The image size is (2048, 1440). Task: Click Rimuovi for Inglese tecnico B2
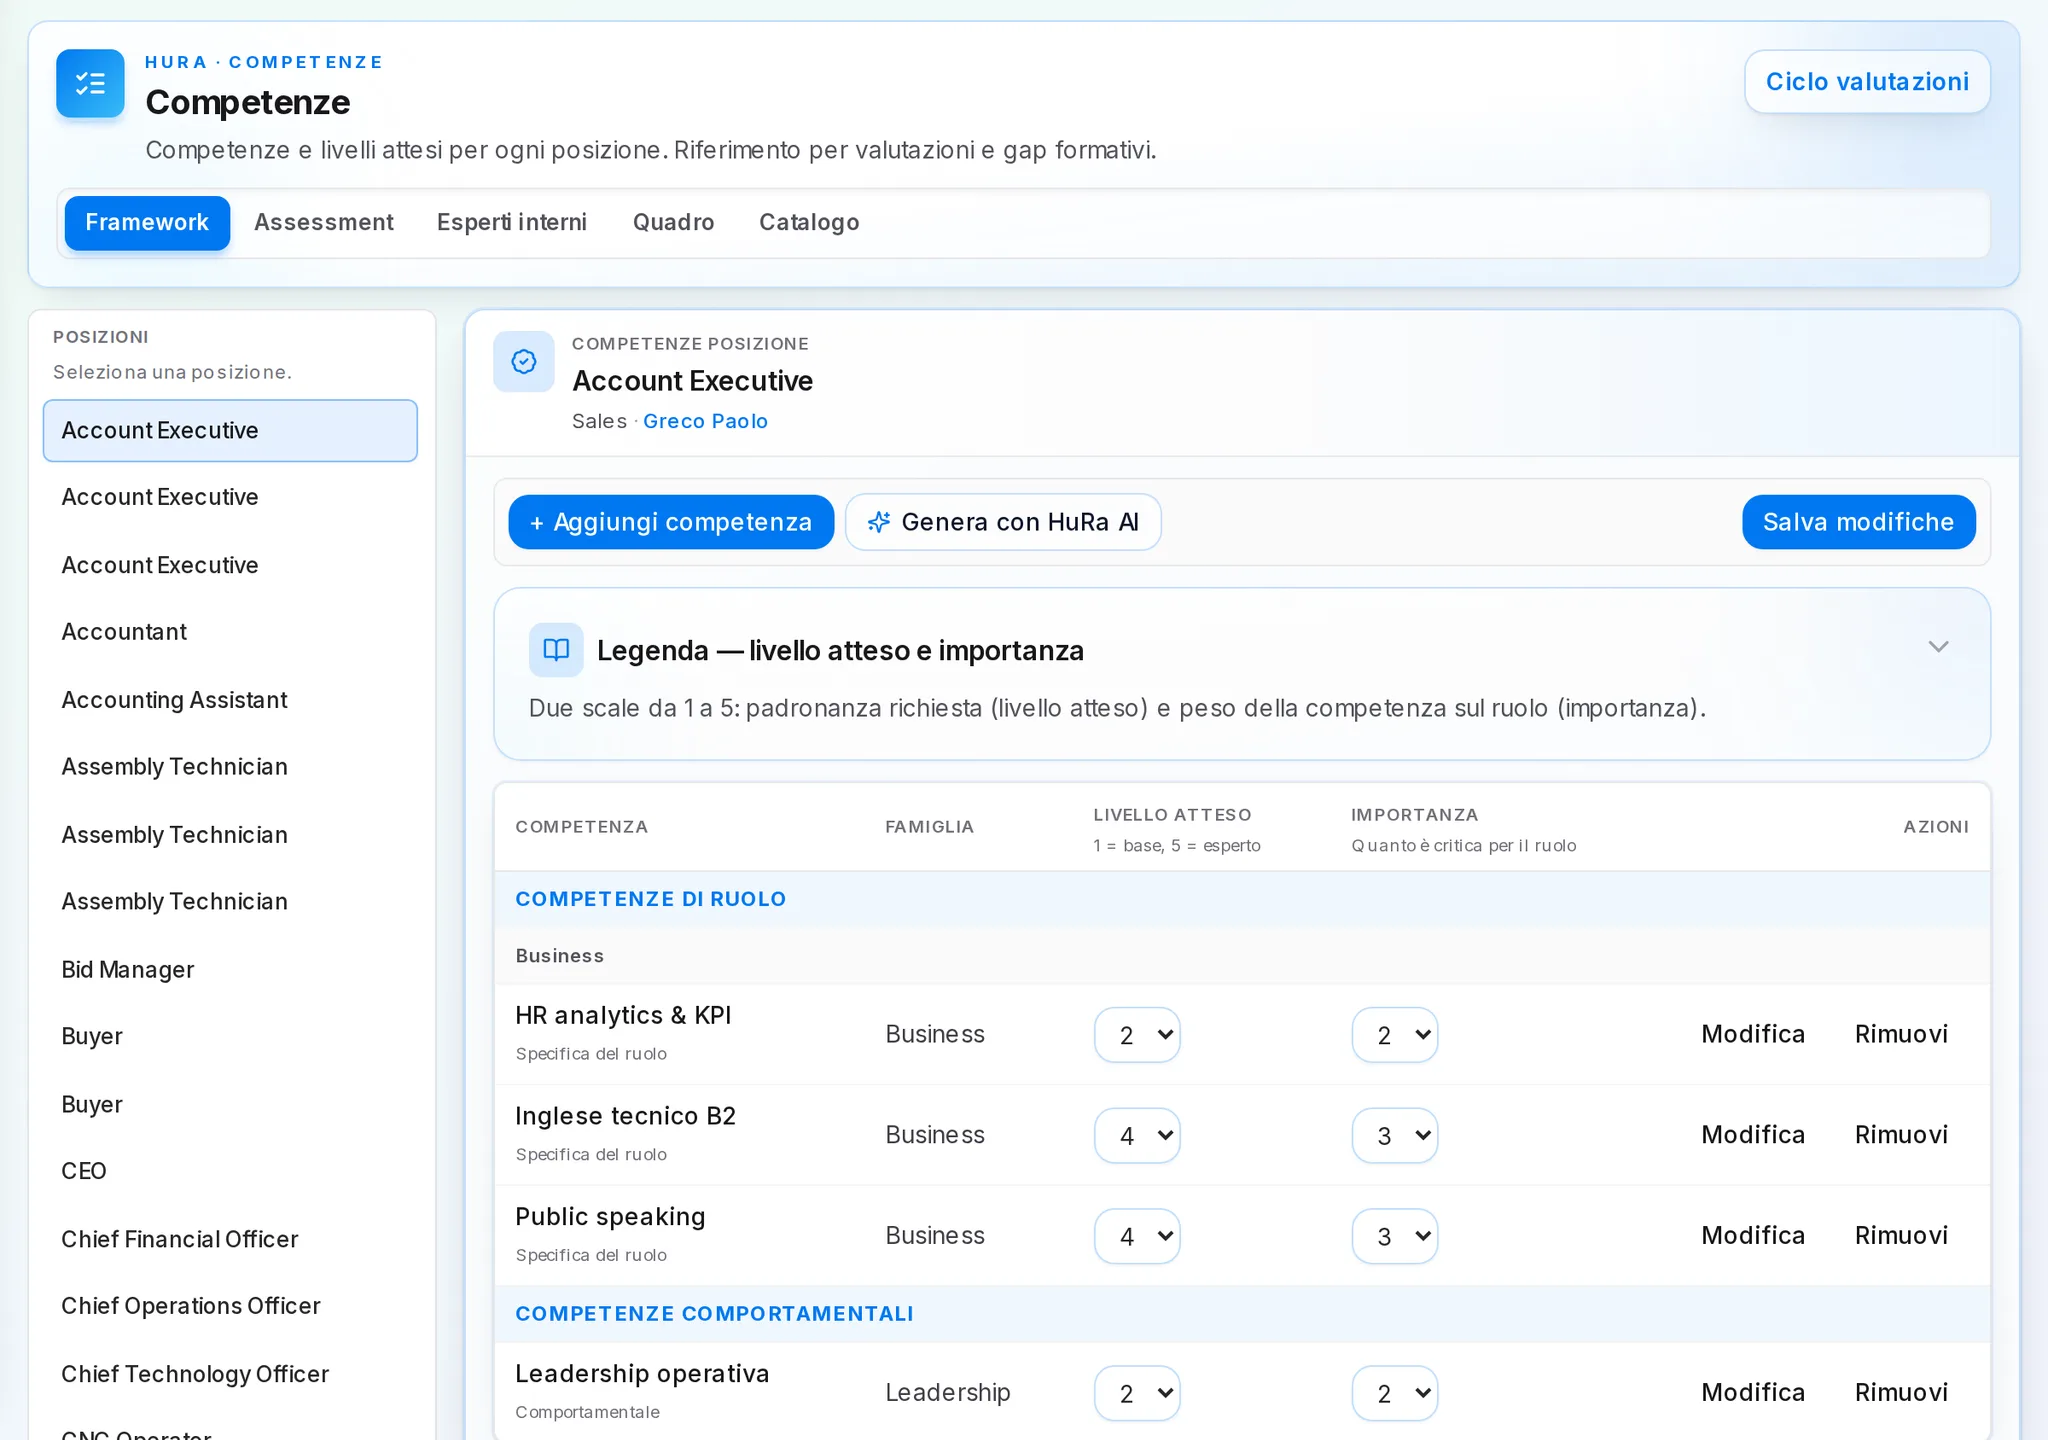coord(1901,1136)
